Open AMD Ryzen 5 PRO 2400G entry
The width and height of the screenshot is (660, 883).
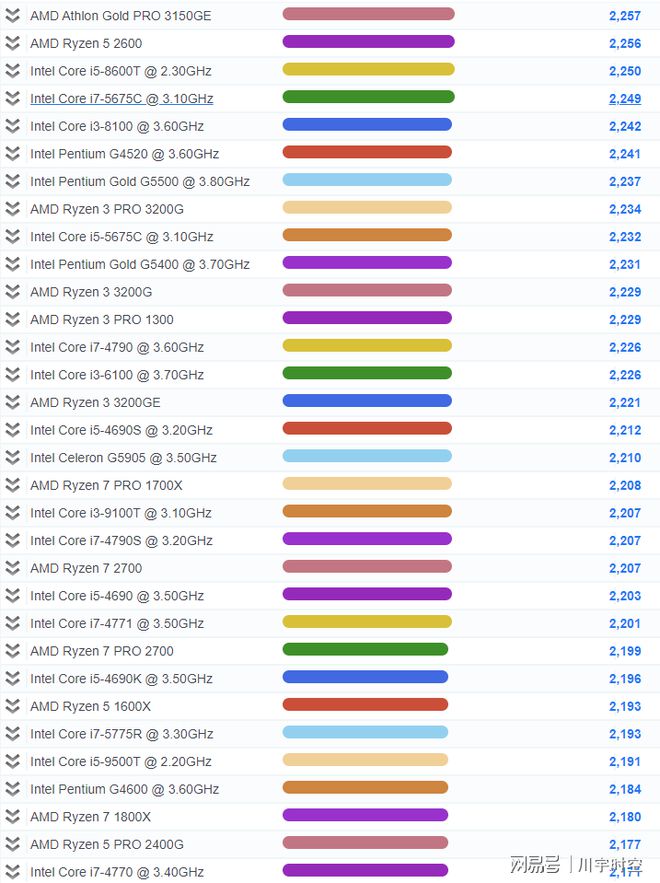point(106,844)
